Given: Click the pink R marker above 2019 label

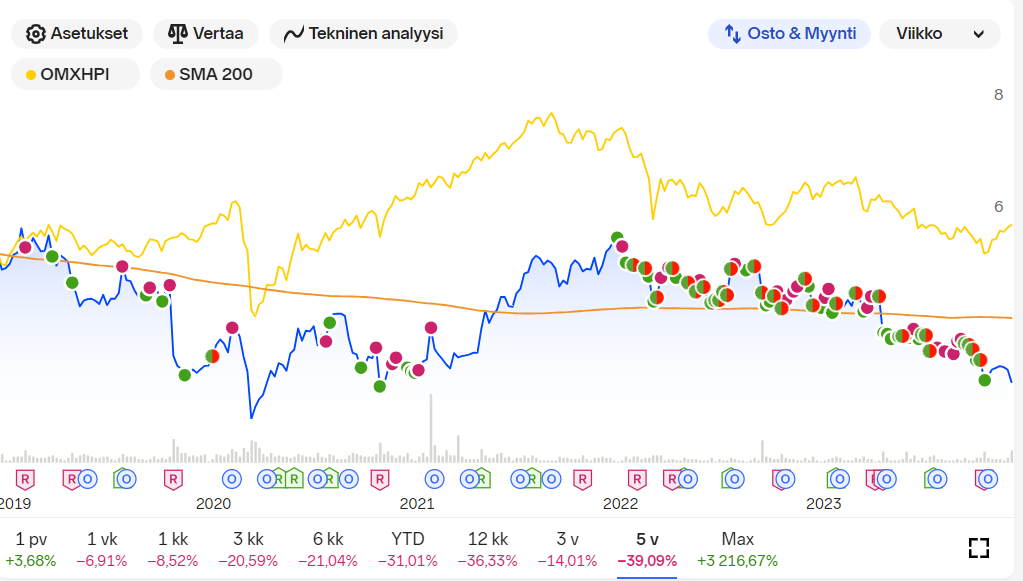Looking at the screenshot, I should [25, 480].
